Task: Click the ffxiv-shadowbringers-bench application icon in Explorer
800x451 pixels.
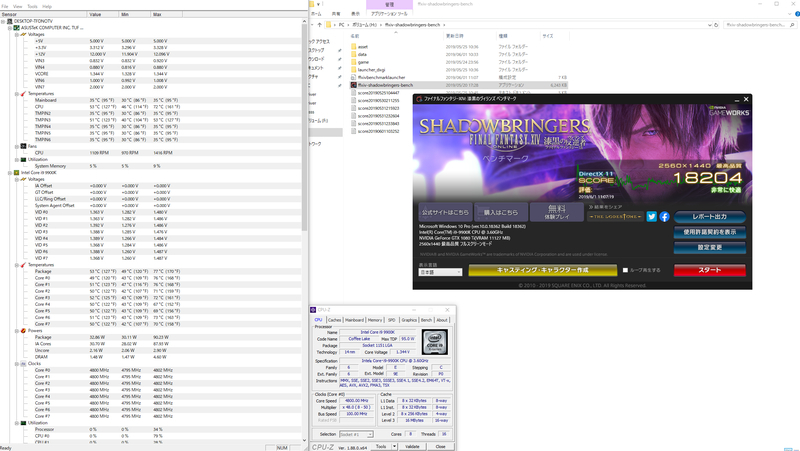Action: click(353, 85)
